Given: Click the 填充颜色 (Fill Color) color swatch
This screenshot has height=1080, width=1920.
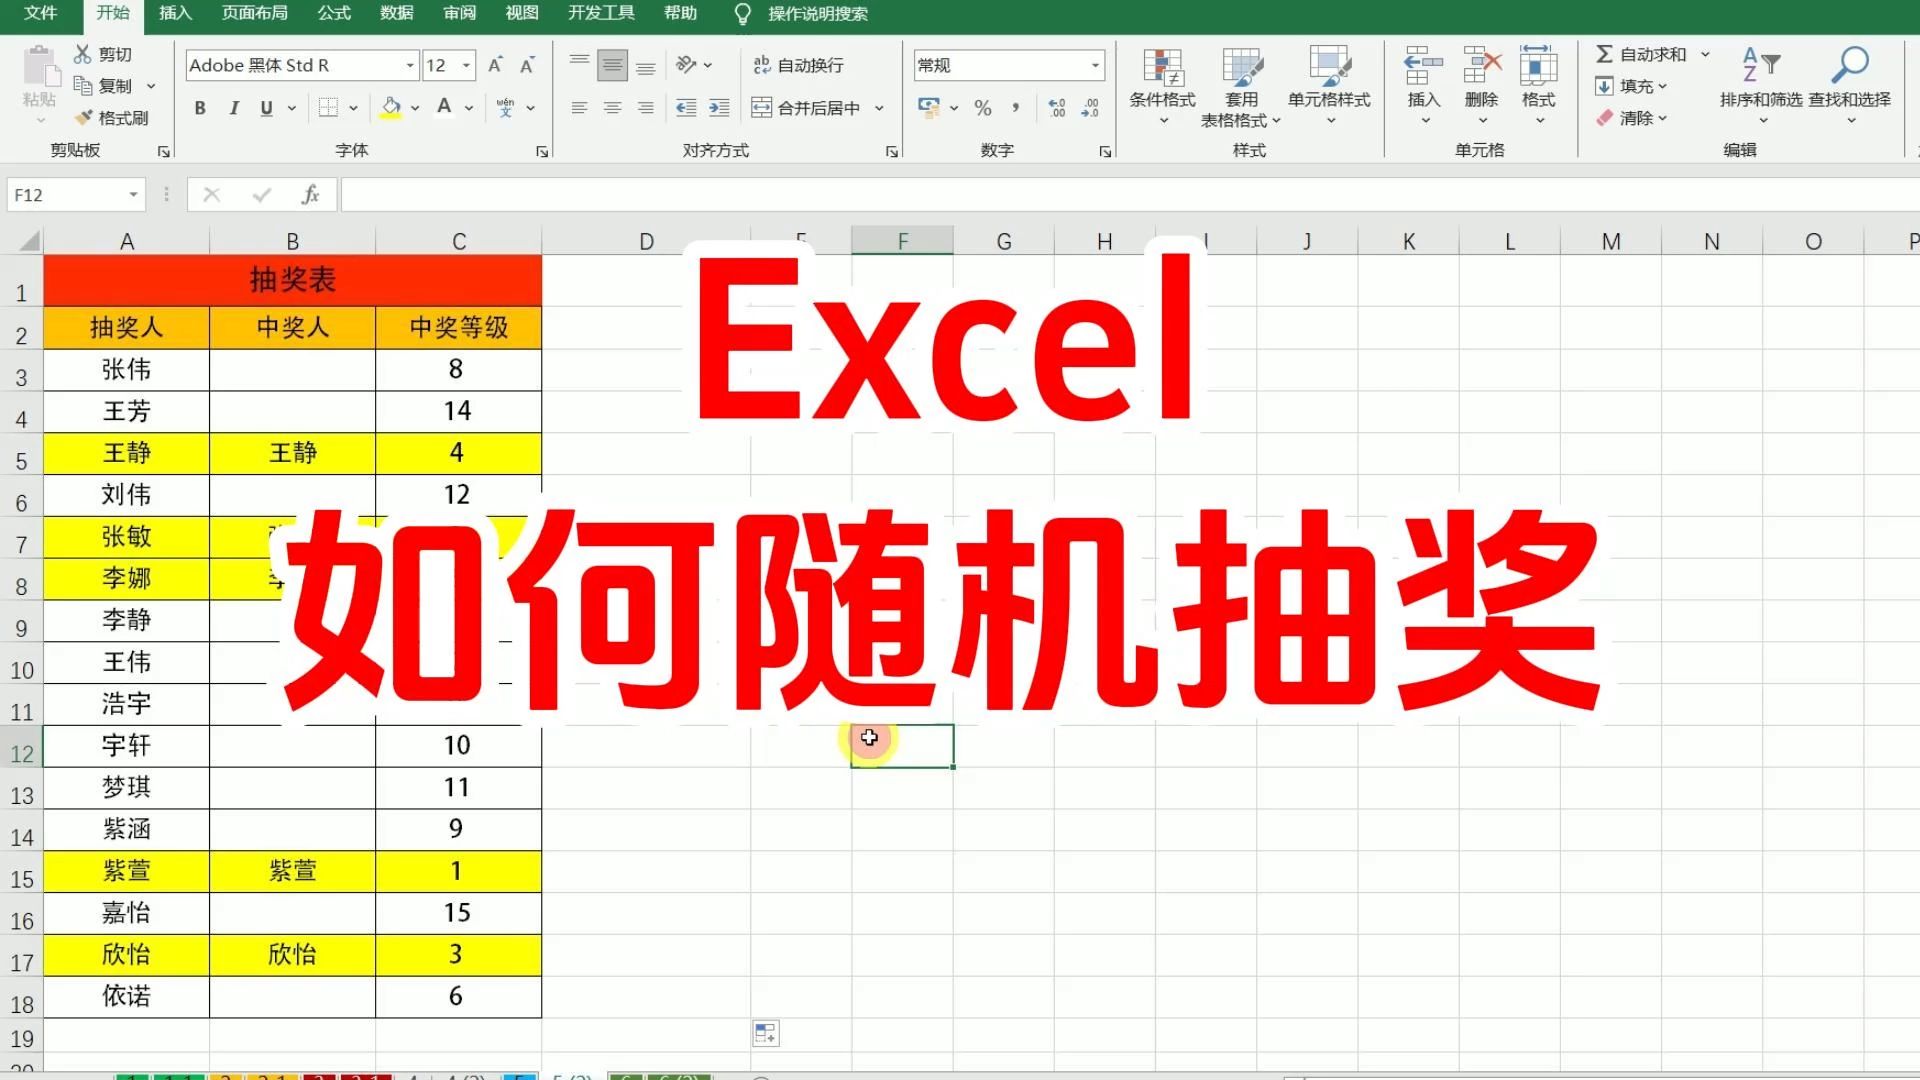Looking at the screenshot, I should coord(392,116).
